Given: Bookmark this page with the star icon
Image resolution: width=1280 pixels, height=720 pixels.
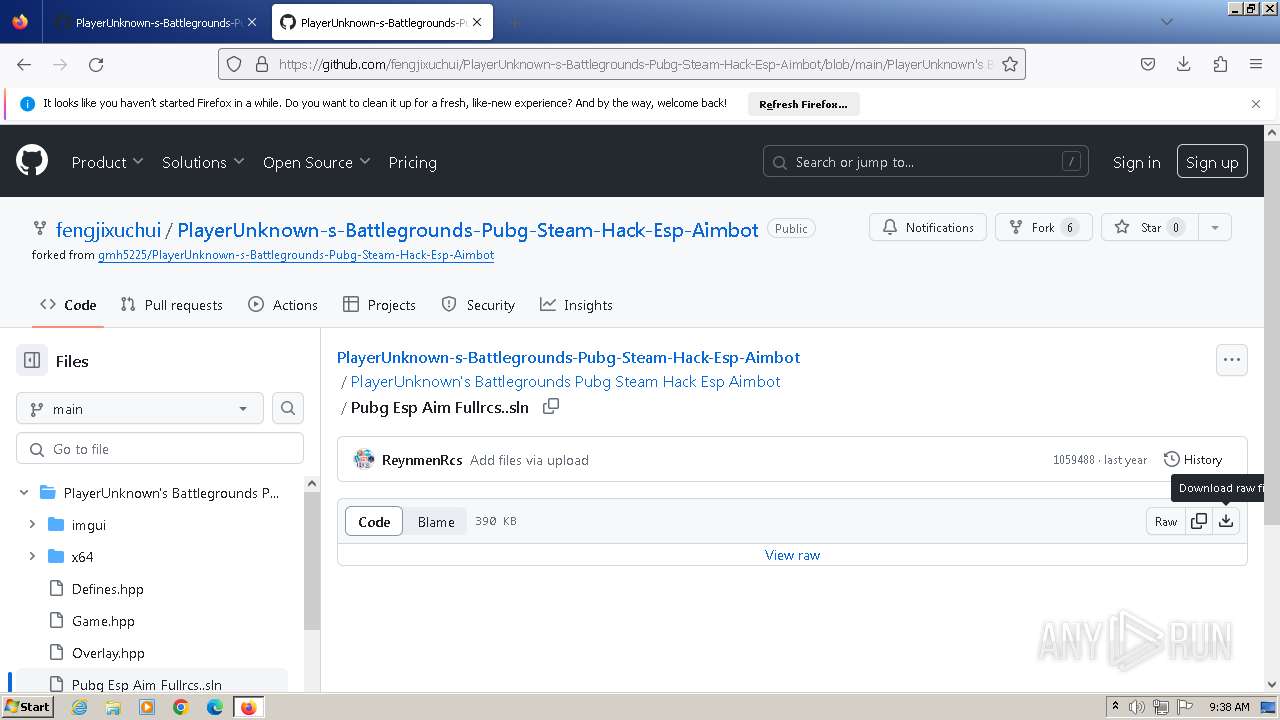Looking at the screenshot, I should tap(1010, 64).
